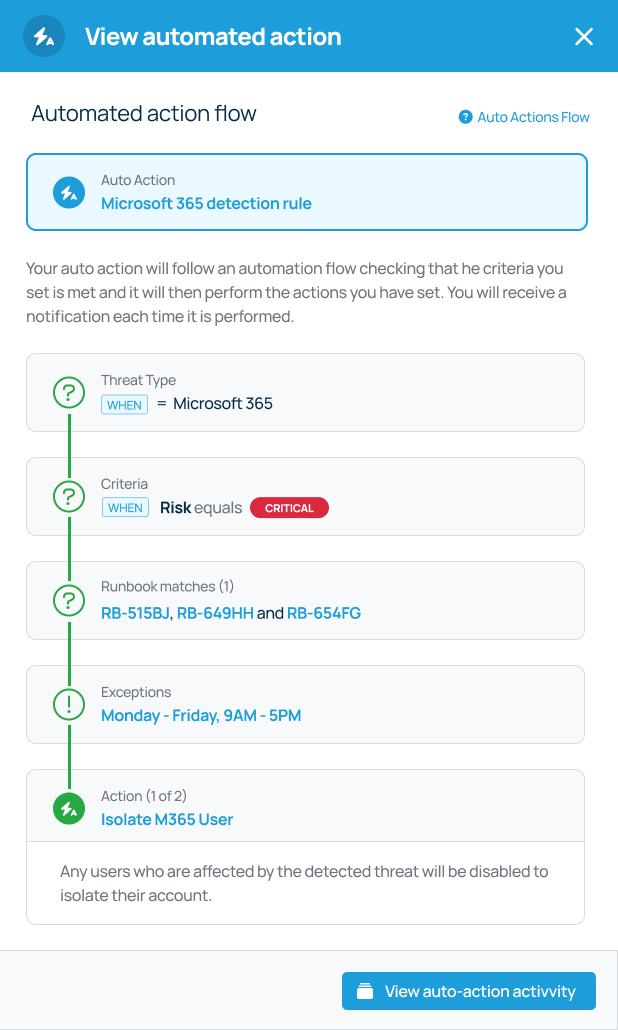Click the help icon beside Auto Actions Flow
The height and width of the screenshot is (1030, 618).
point(465,117)
